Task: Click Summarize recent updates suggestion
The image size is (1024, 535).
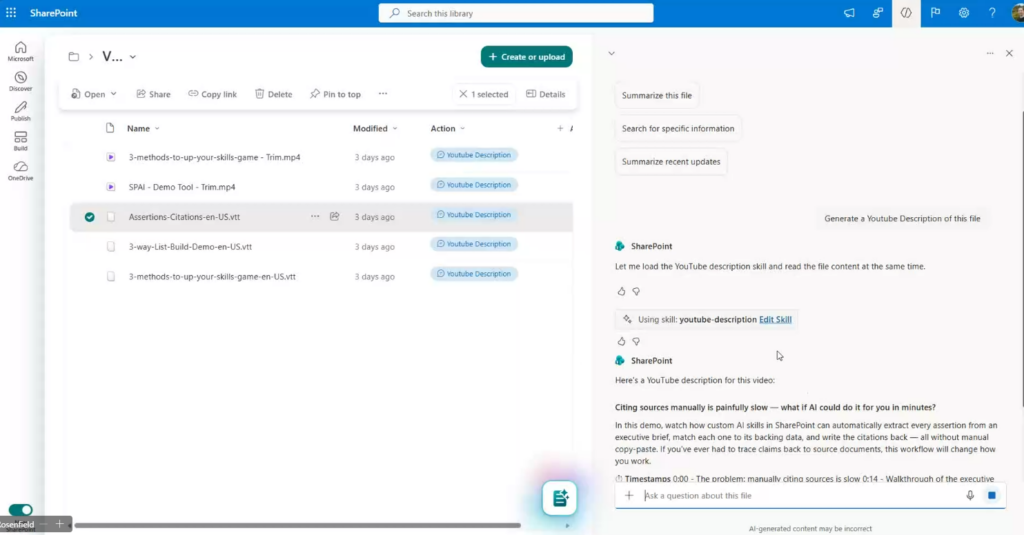Action: [x=671, y=161]
